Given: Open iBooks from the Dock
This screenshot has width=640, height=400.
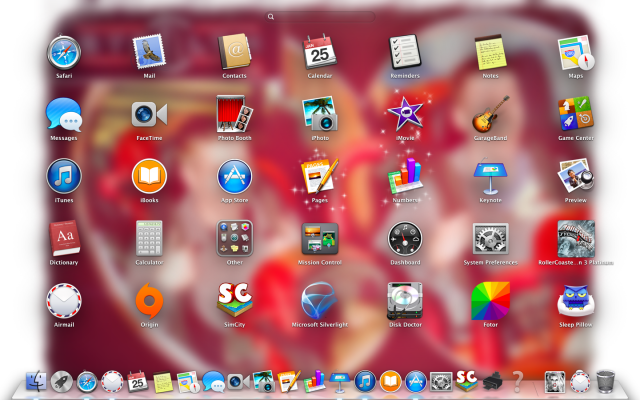Looking at the screenshot, I should (x=390, y=382).
